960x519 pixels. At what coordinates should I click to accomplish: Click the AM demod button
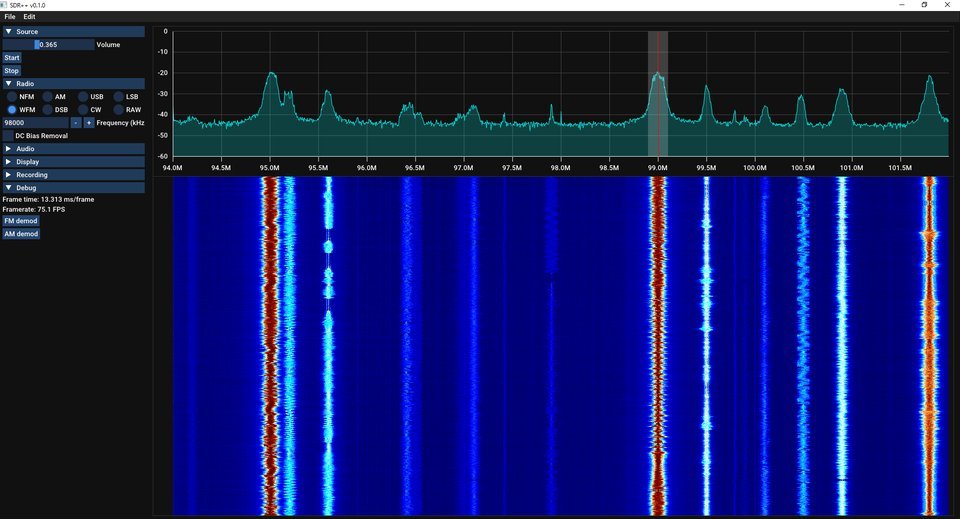[21, 234]
